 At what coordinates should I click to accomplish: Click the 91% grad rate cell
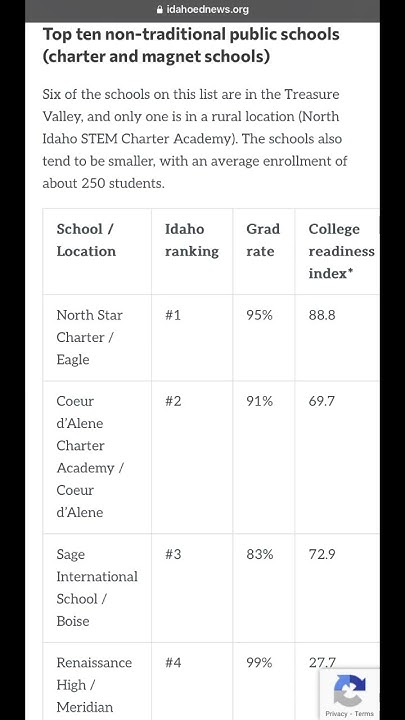click(264, 457)
